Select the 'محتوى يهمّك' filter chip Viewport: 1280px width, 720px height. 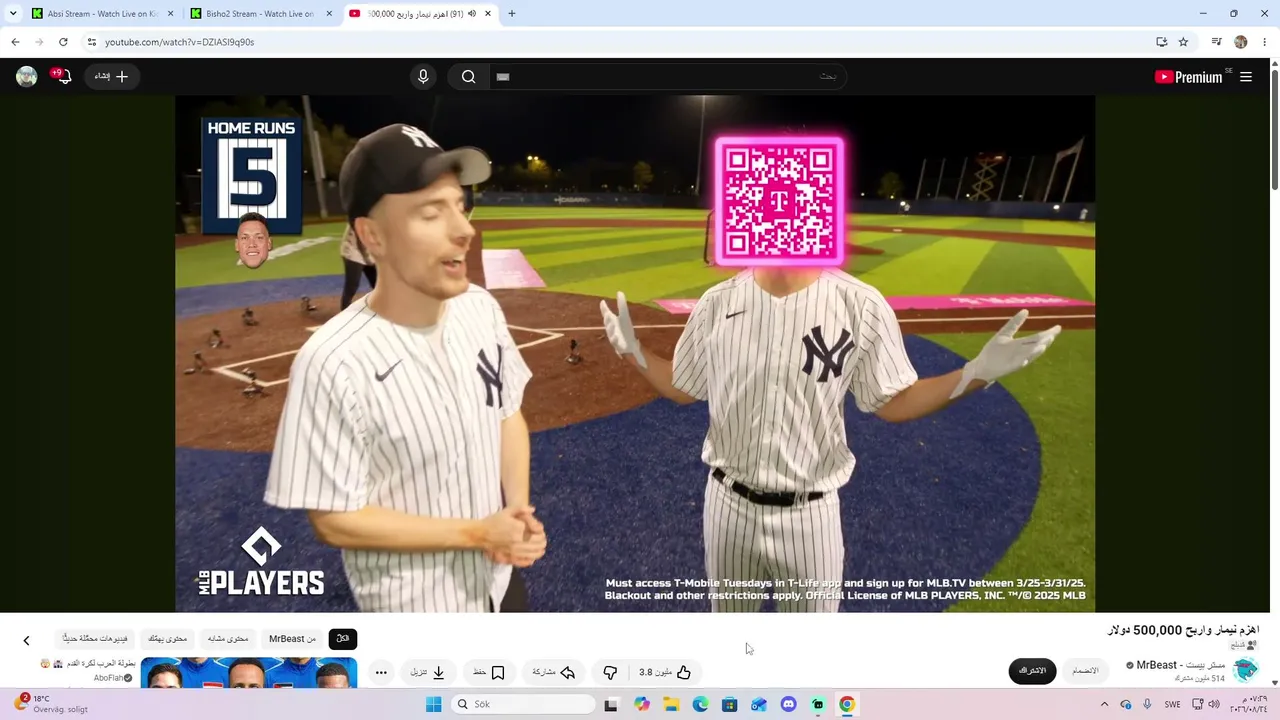pos(168,639)
